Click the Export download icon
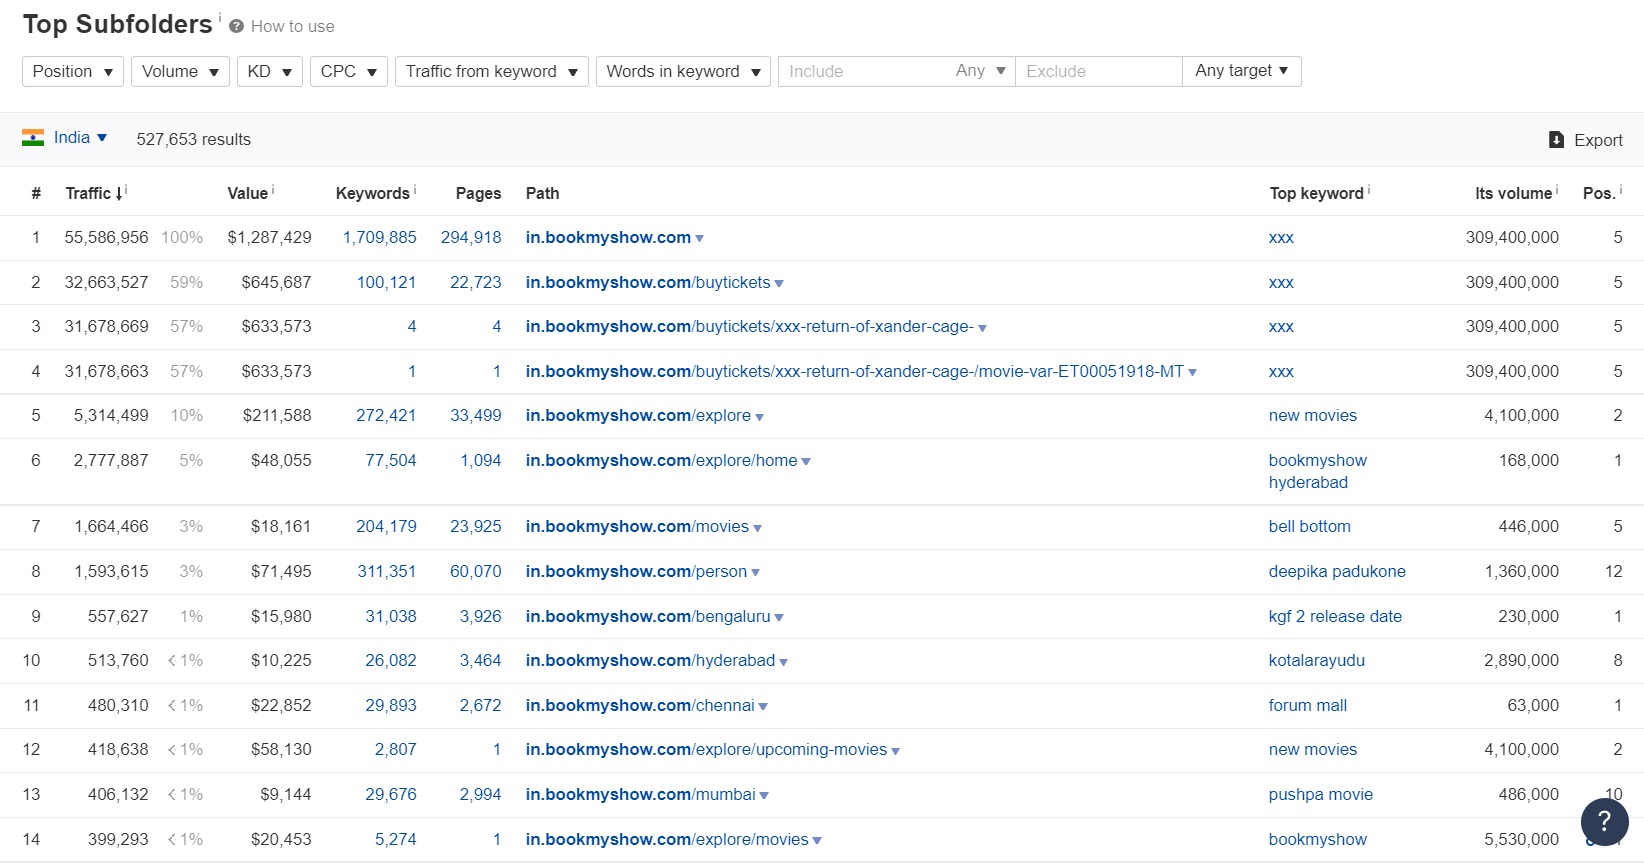The width and height of the screenshot is (1644, 863). click(1556, 140)
